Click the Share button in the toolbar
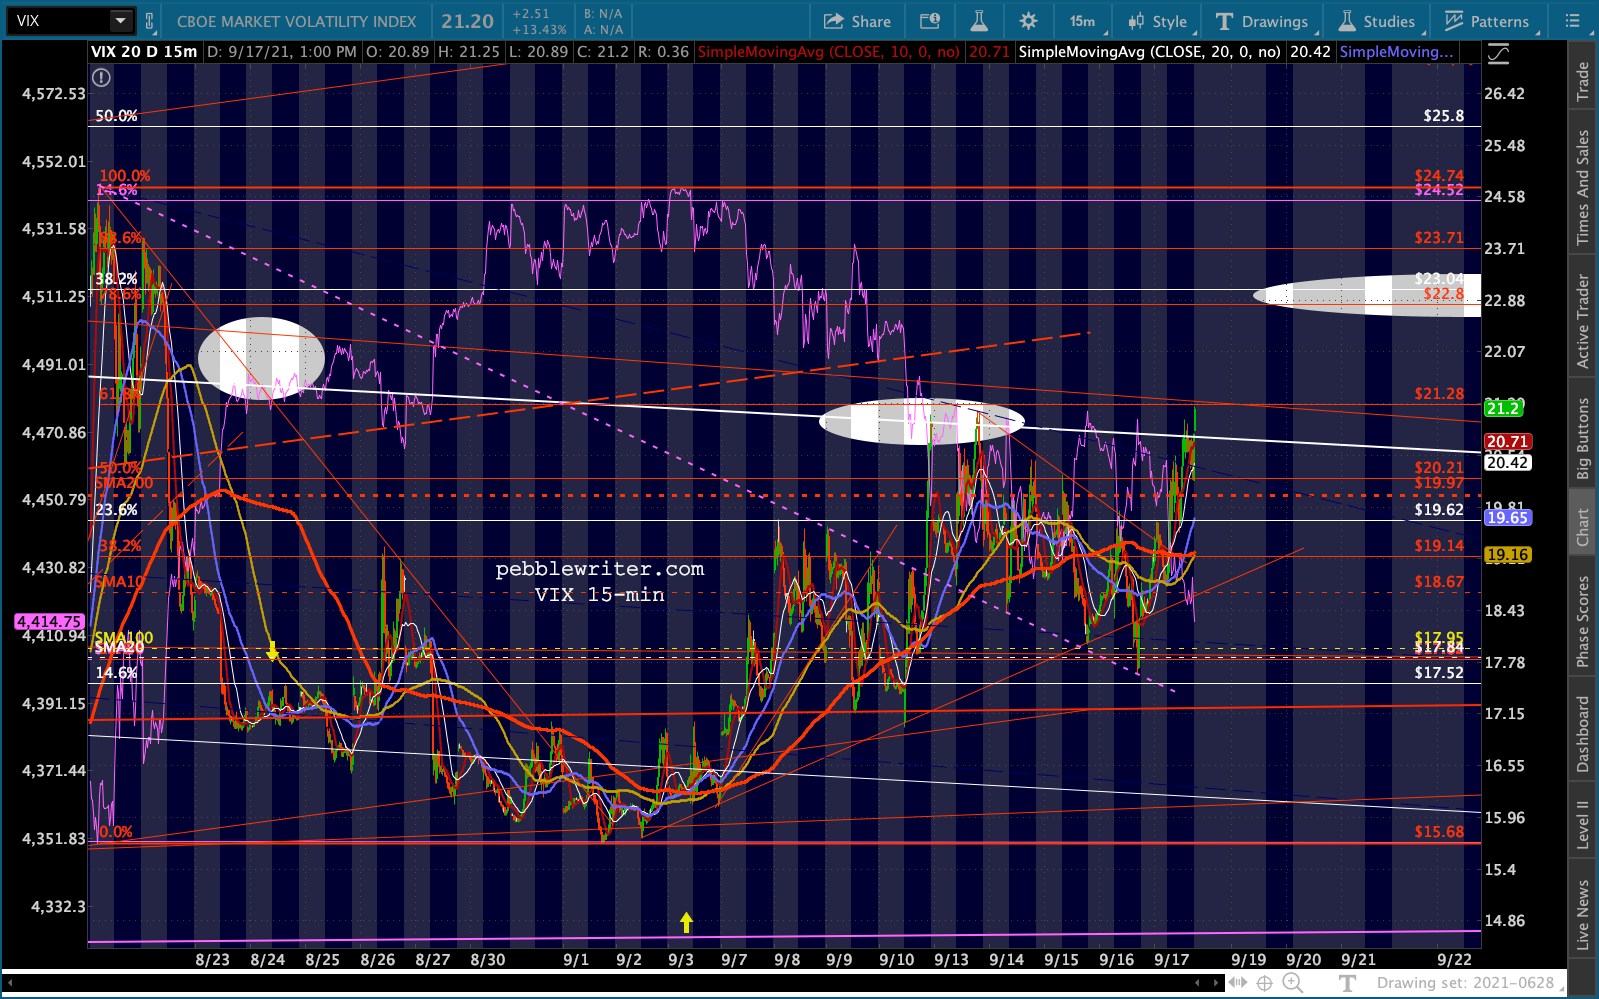Screen dimensions: 1599x999 click(857, 21)
